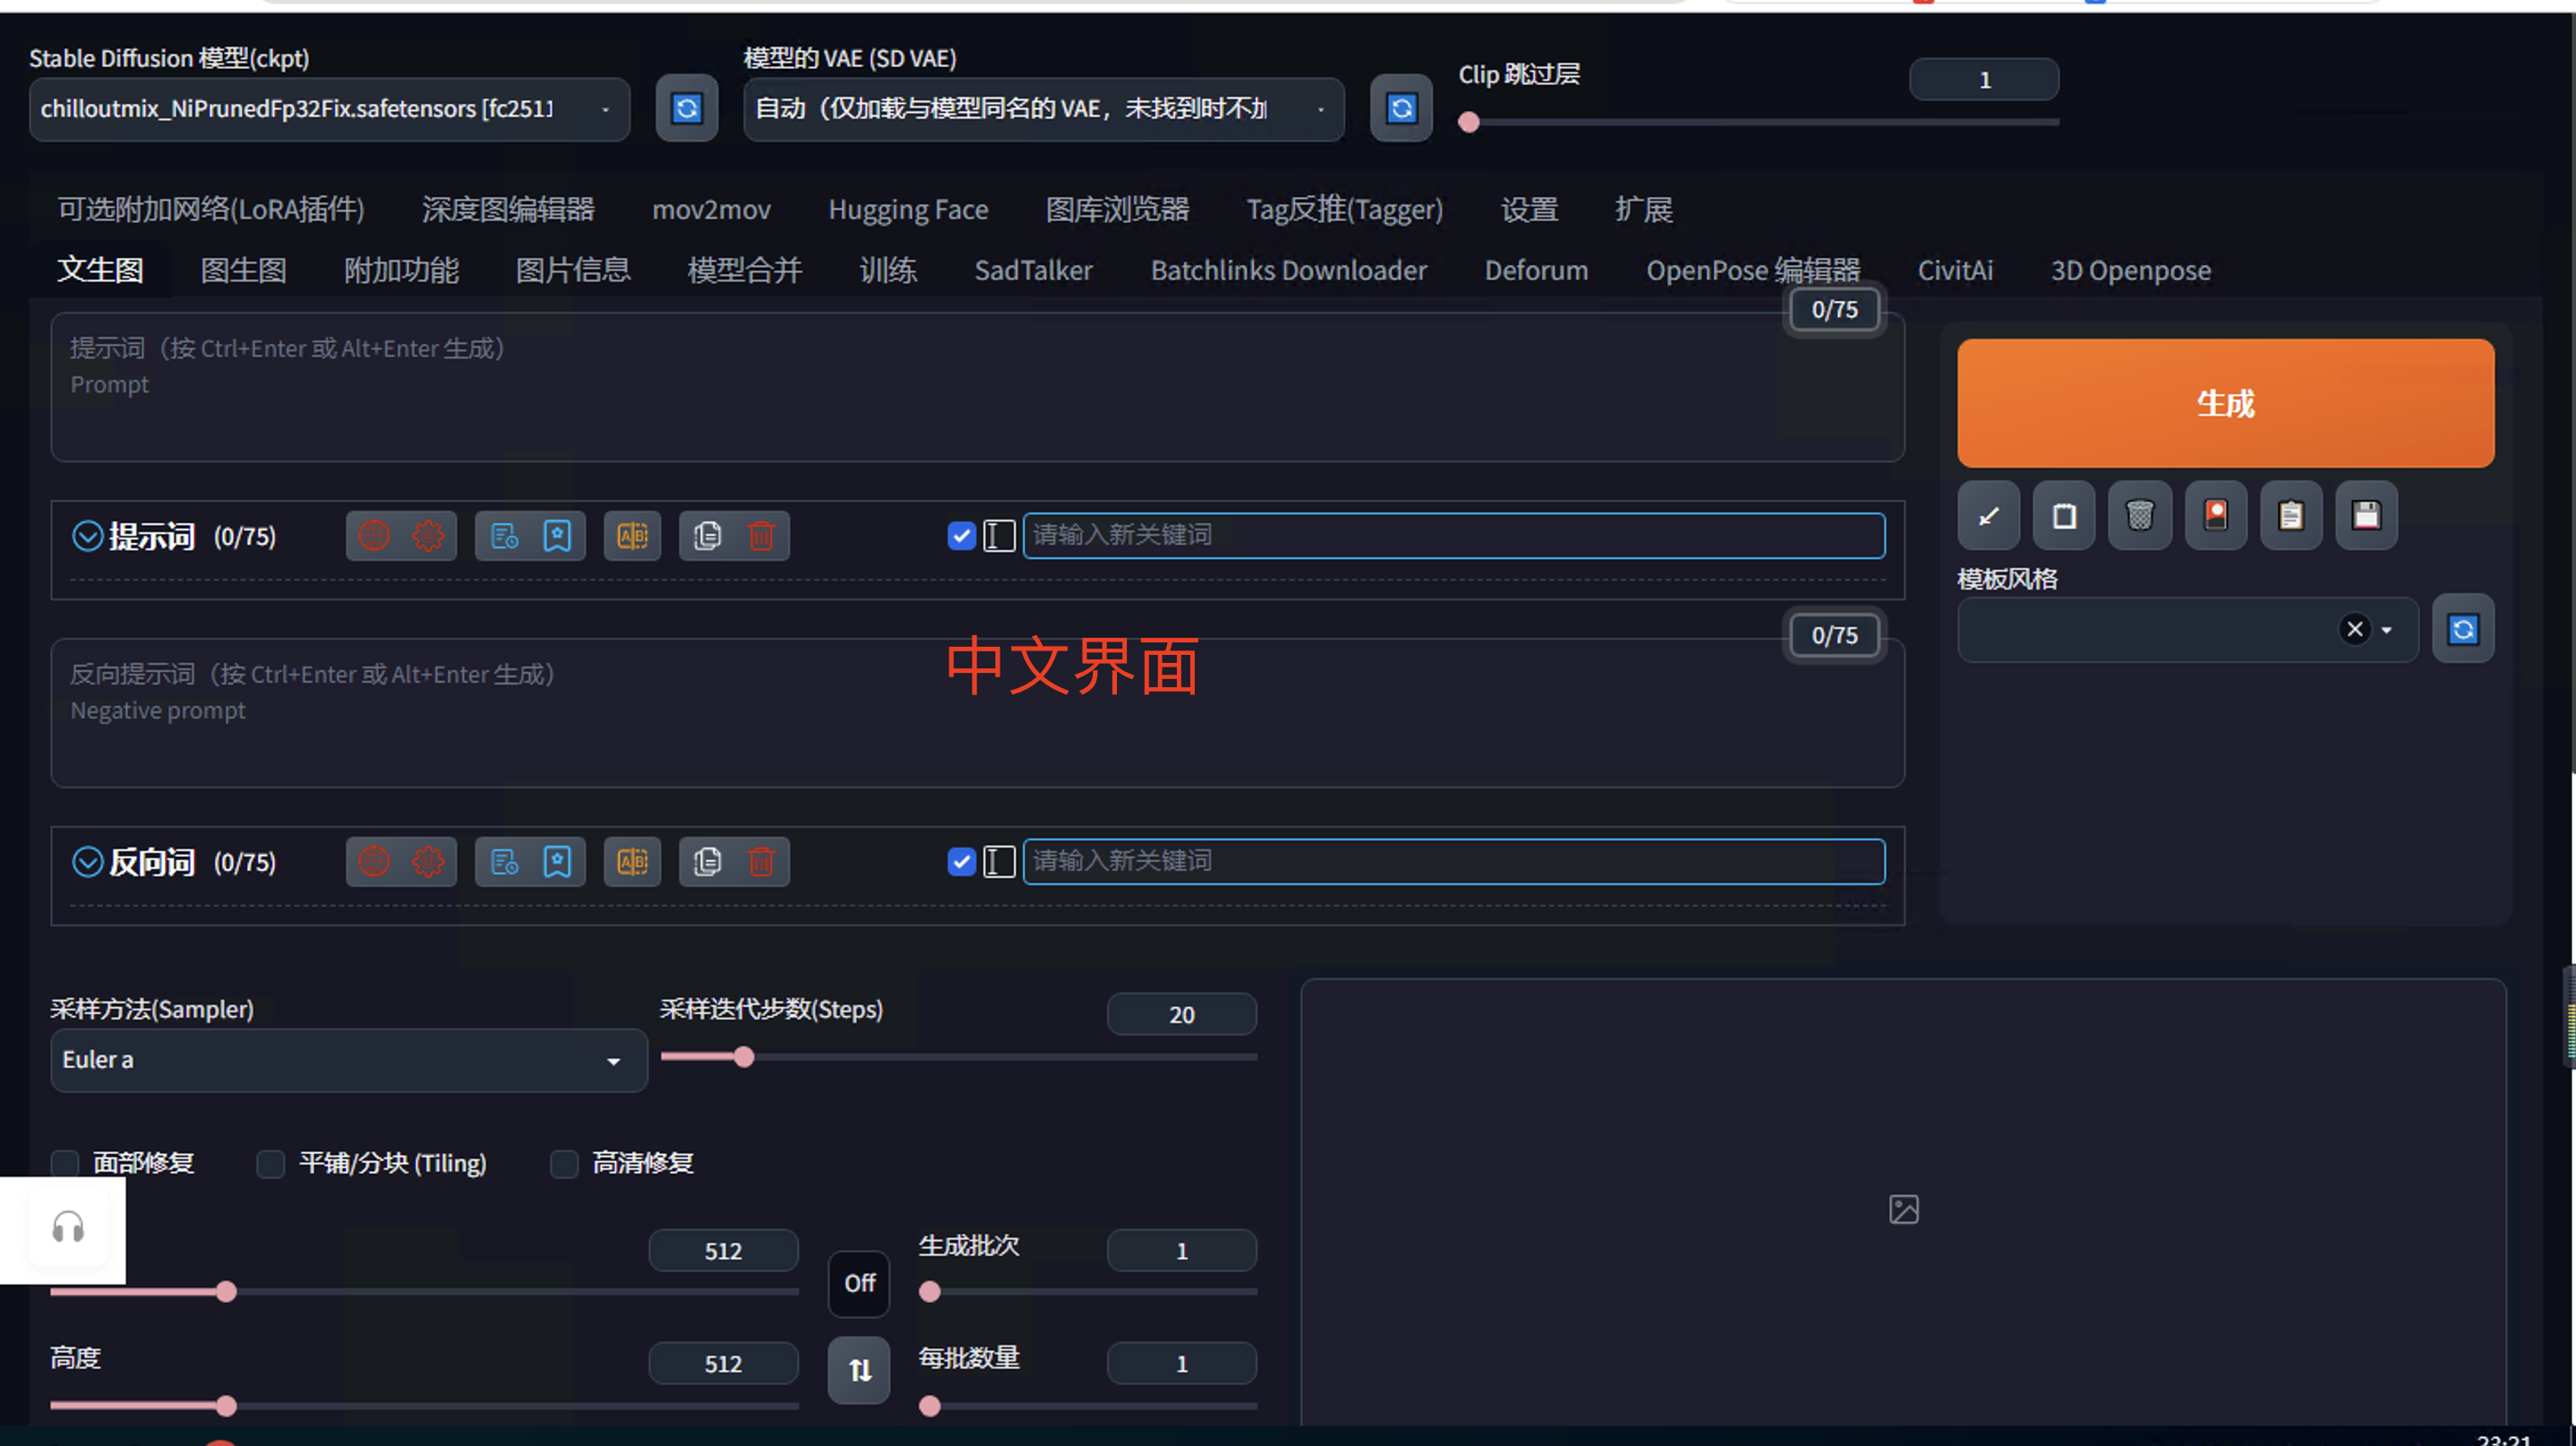Enable the 高清修复 checkbox
Image resolution: width=2576 pixels, height=1446 pixels.
tap(565, 1163)
